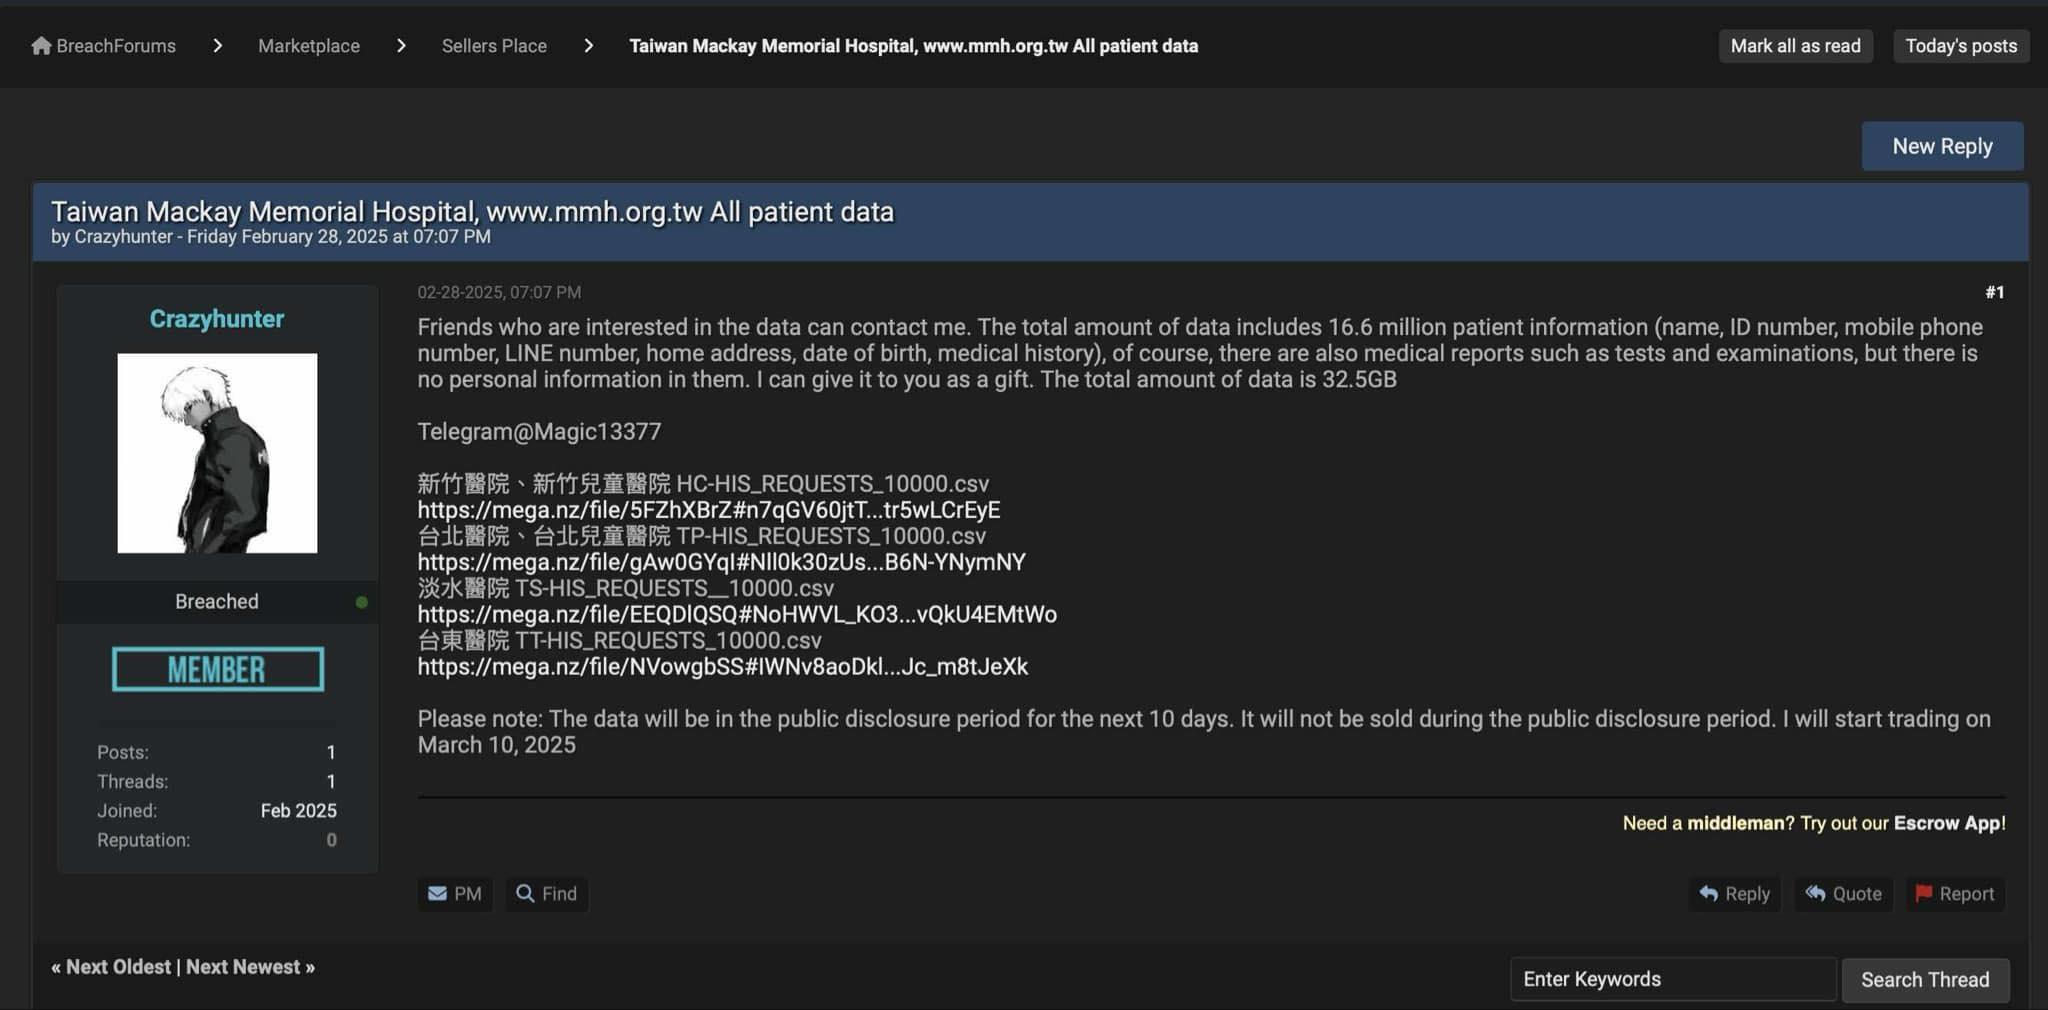2048x1010 pixels.
Task: Click the Find magnifier icon
Action: click(x=525, y=893)
